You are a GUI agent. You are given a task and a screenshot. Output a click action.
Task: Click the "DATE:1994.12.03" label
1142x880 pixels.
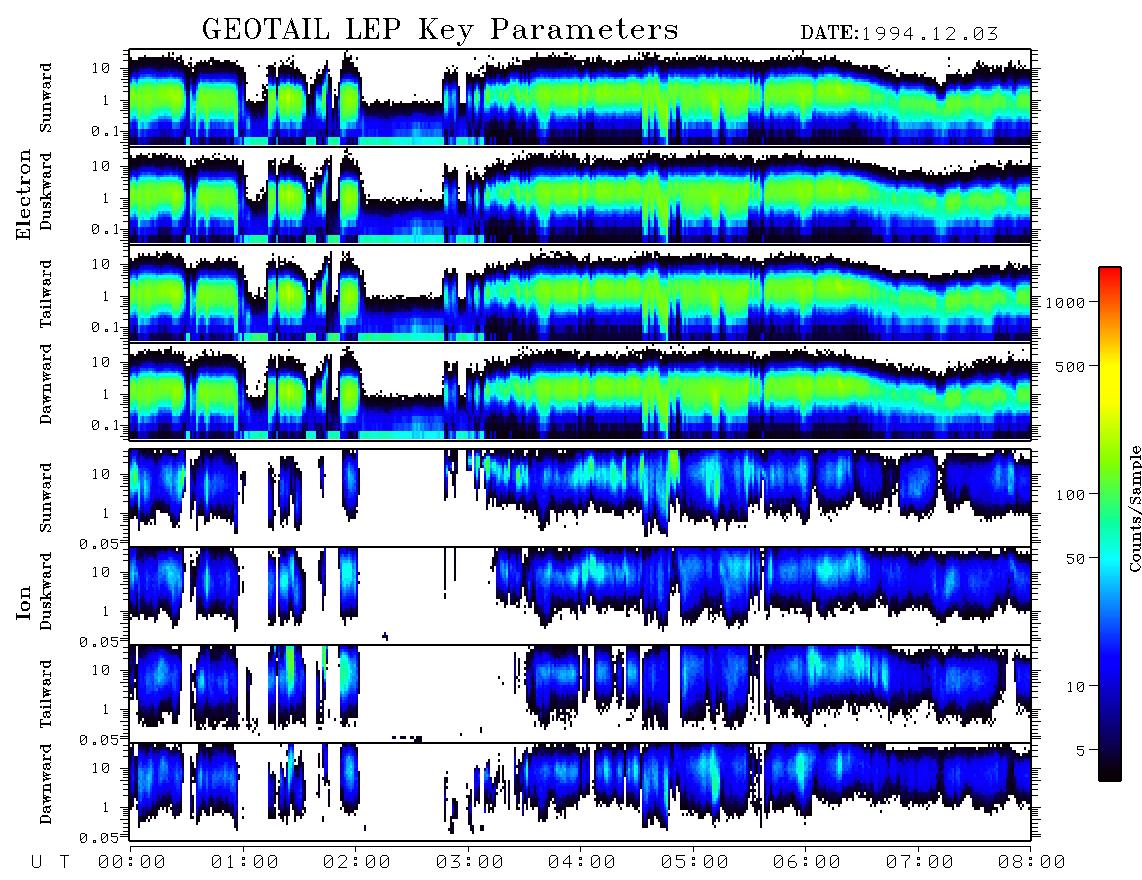pos(899,33)
